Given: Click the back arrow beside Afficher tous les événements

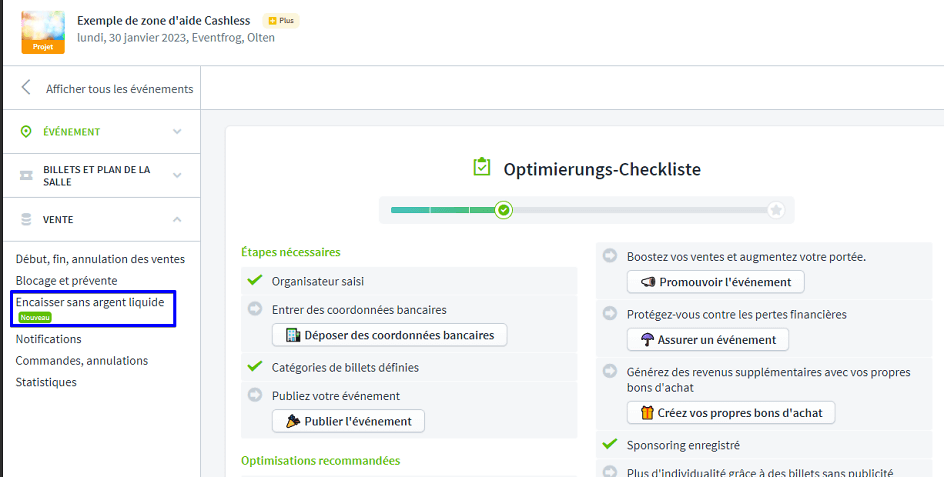Looking at the screenshot, I should tap(26, 88).
